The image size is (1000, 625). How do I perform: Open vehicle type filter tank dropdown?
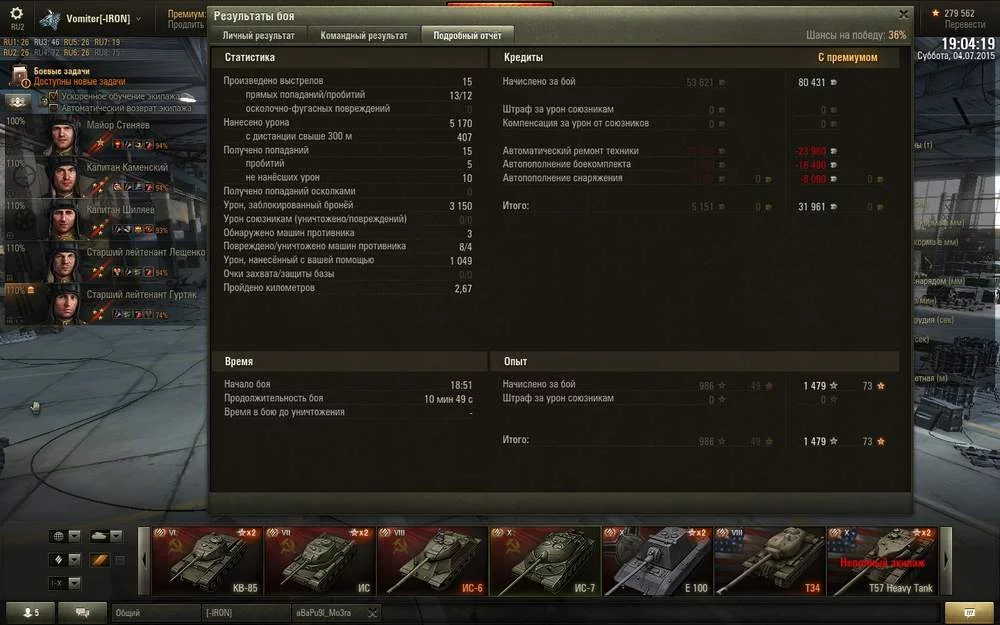106,536
